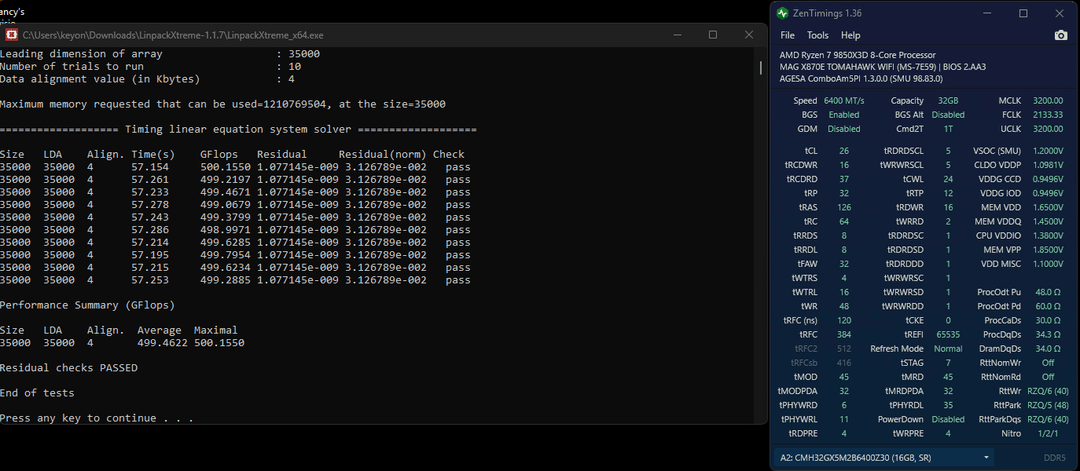Click the 6400 MT/s Speed value

[843, 101]
